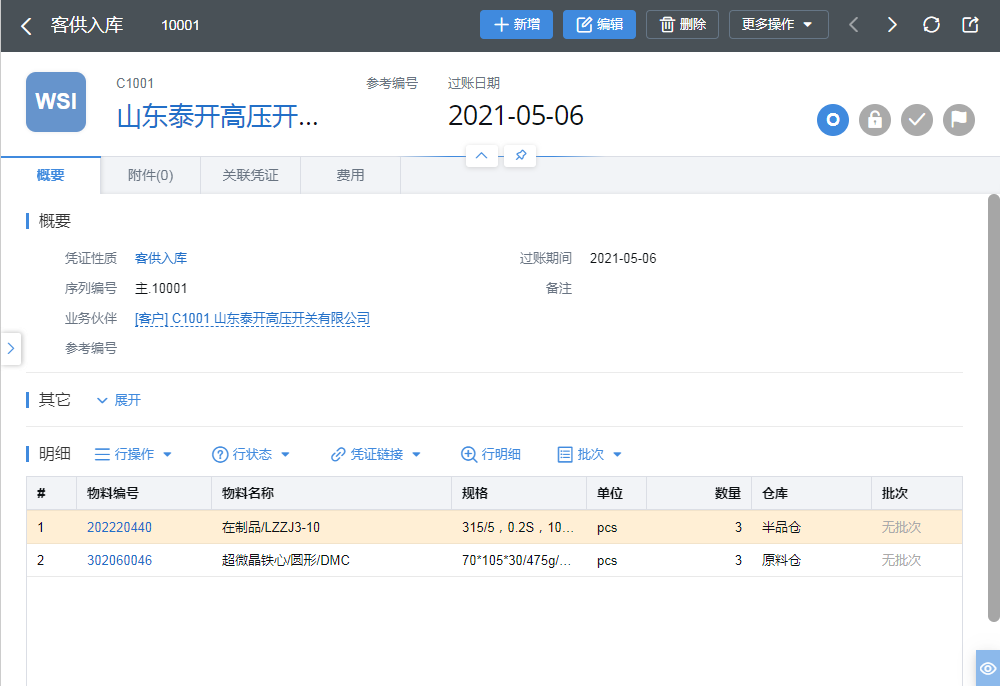Click the WSI document avatar

click(56, 102)
